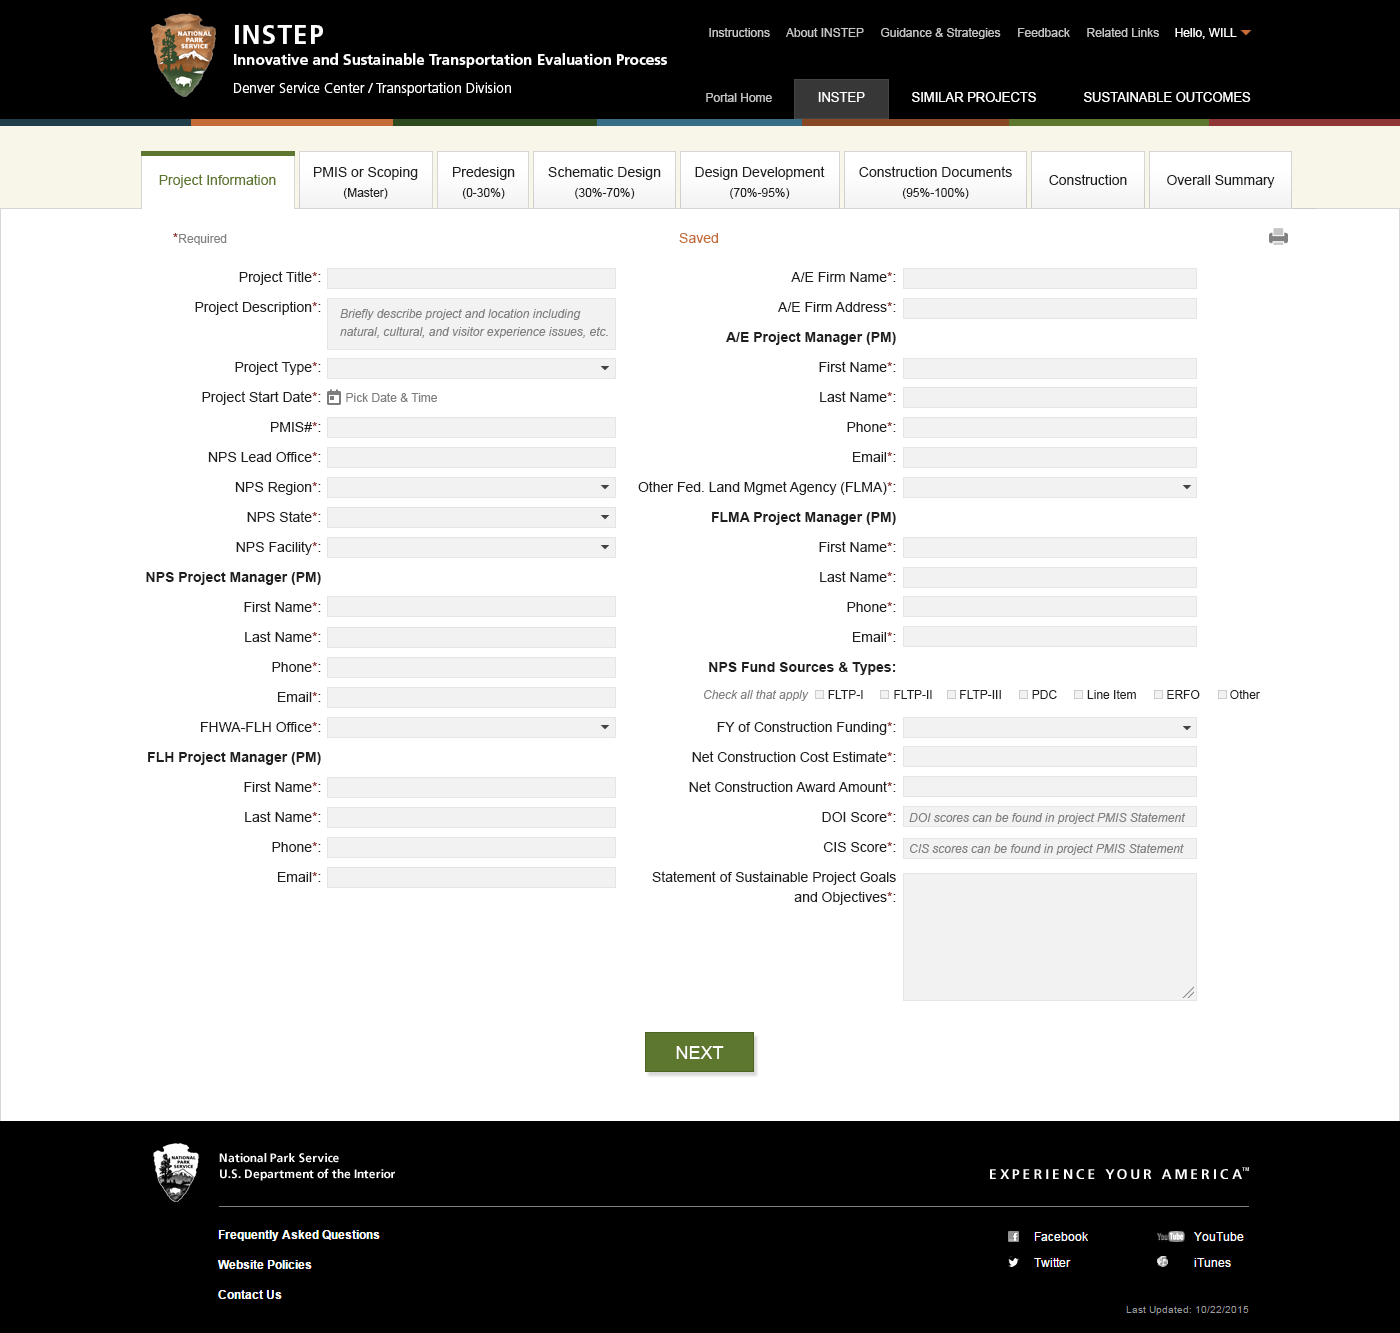Check the Line Item funding checkbox
Viewport: 1400px width, 1333px height.
(x=1078, y=693)
